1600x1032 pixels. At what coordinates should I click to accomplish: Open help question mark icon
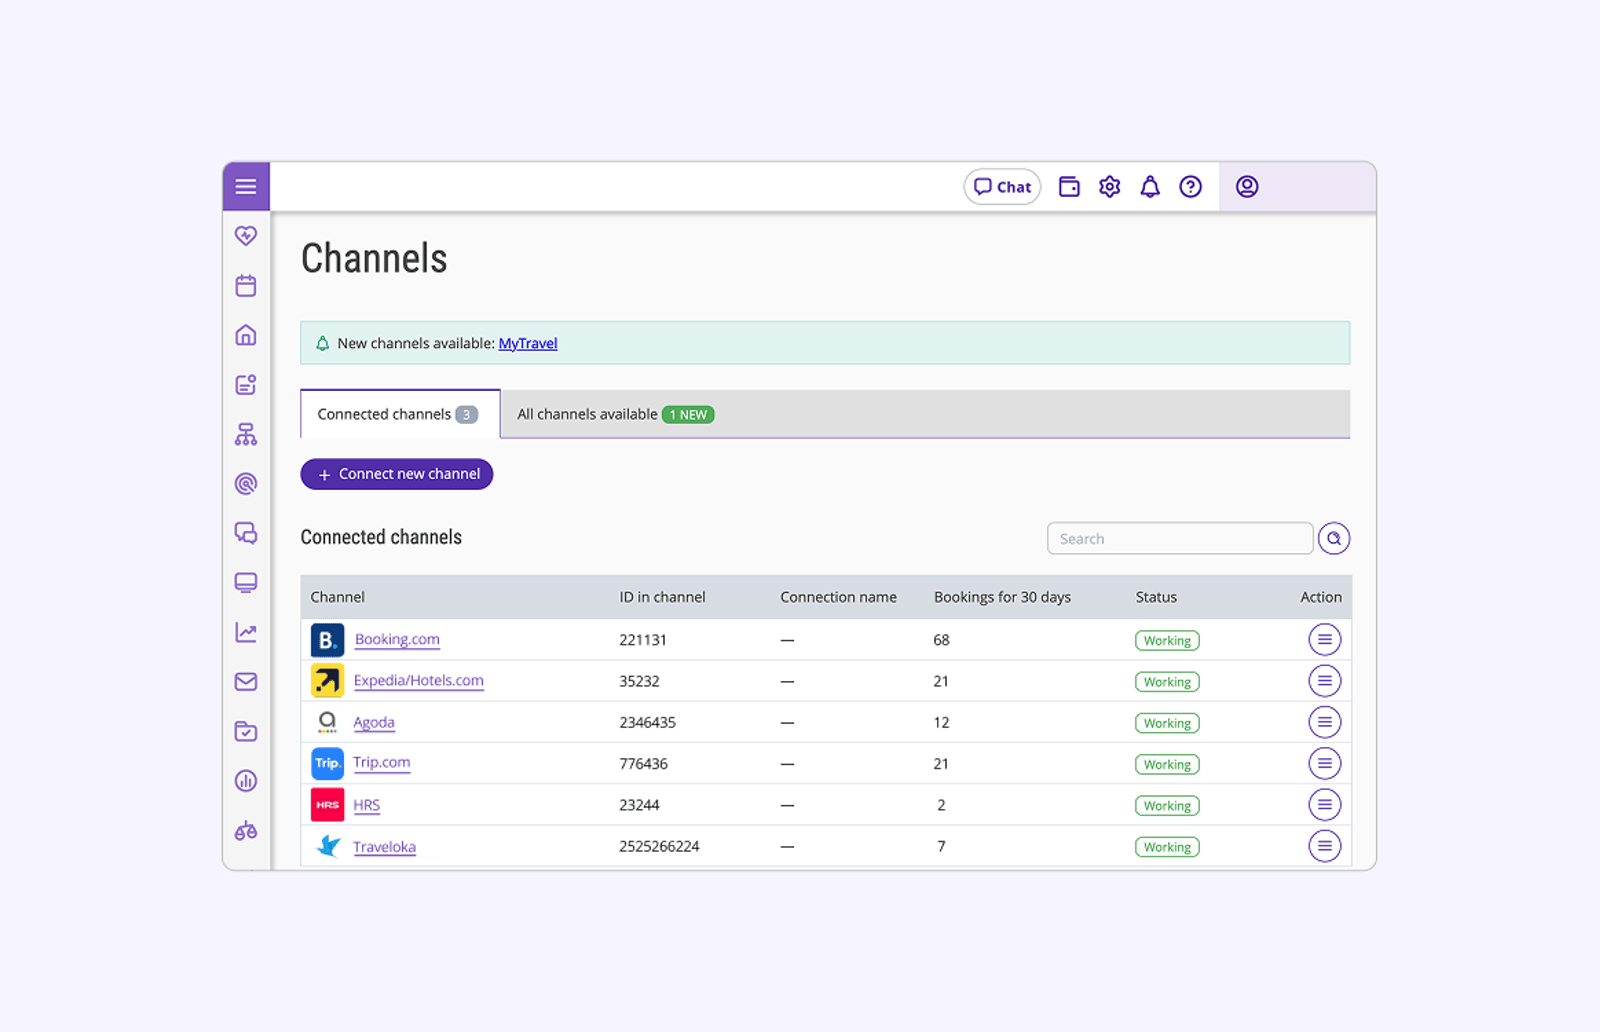point(1190,187)
